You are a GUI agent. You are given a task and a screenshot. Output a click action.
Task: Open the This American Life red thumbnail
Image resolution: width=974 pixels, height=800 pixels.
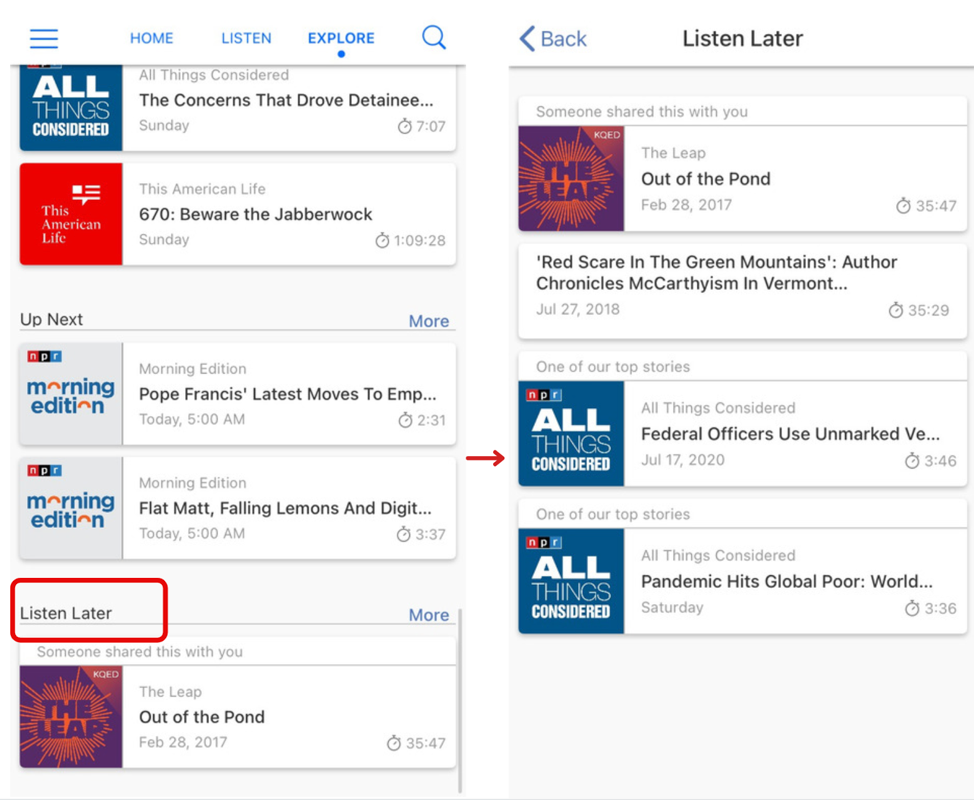[x=71, y=214]
